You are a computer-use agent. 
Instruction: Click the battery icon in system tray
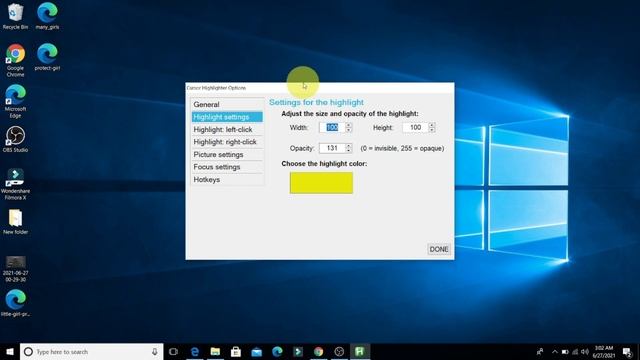click(565, 351)
